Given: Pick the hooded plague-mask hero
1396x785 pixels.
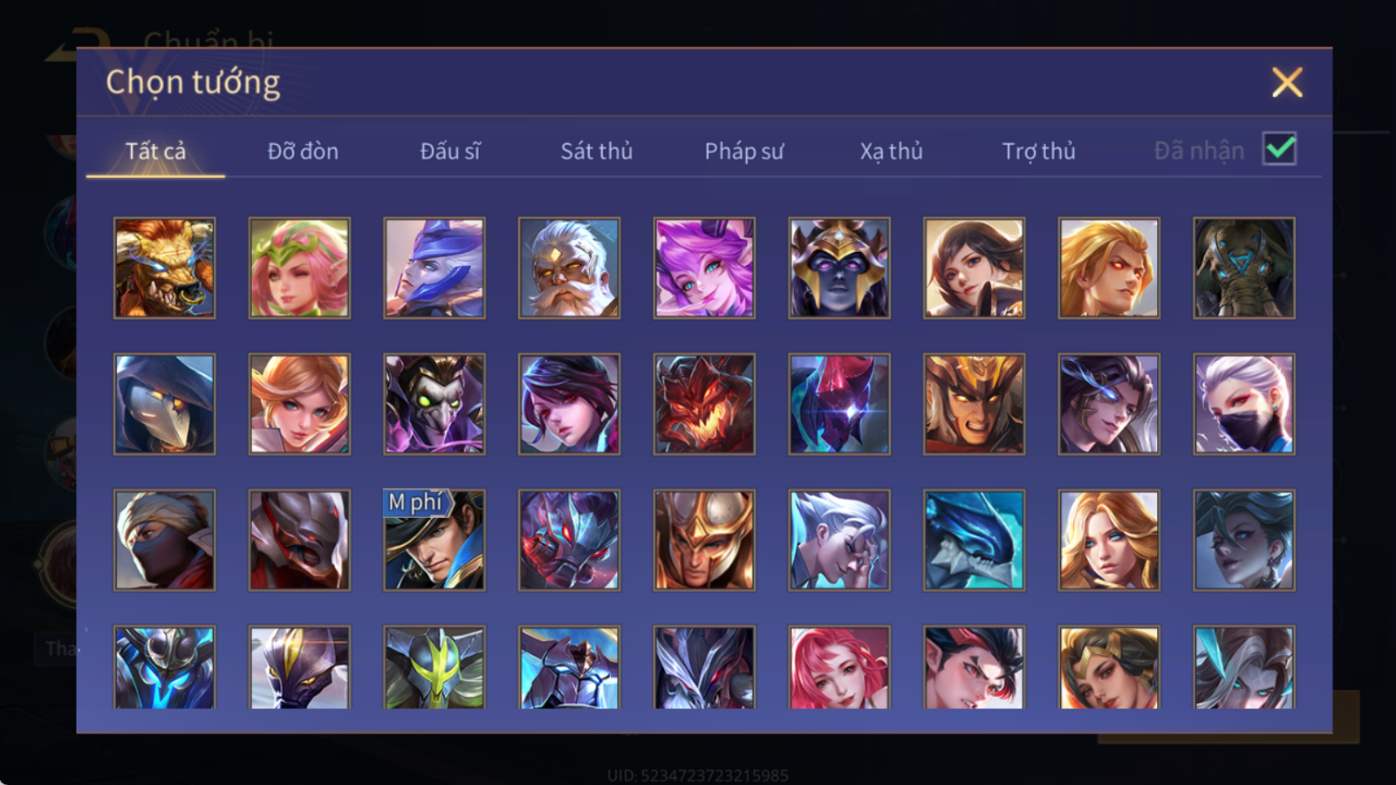Looking at the screenshot, I should click(164, 404).
